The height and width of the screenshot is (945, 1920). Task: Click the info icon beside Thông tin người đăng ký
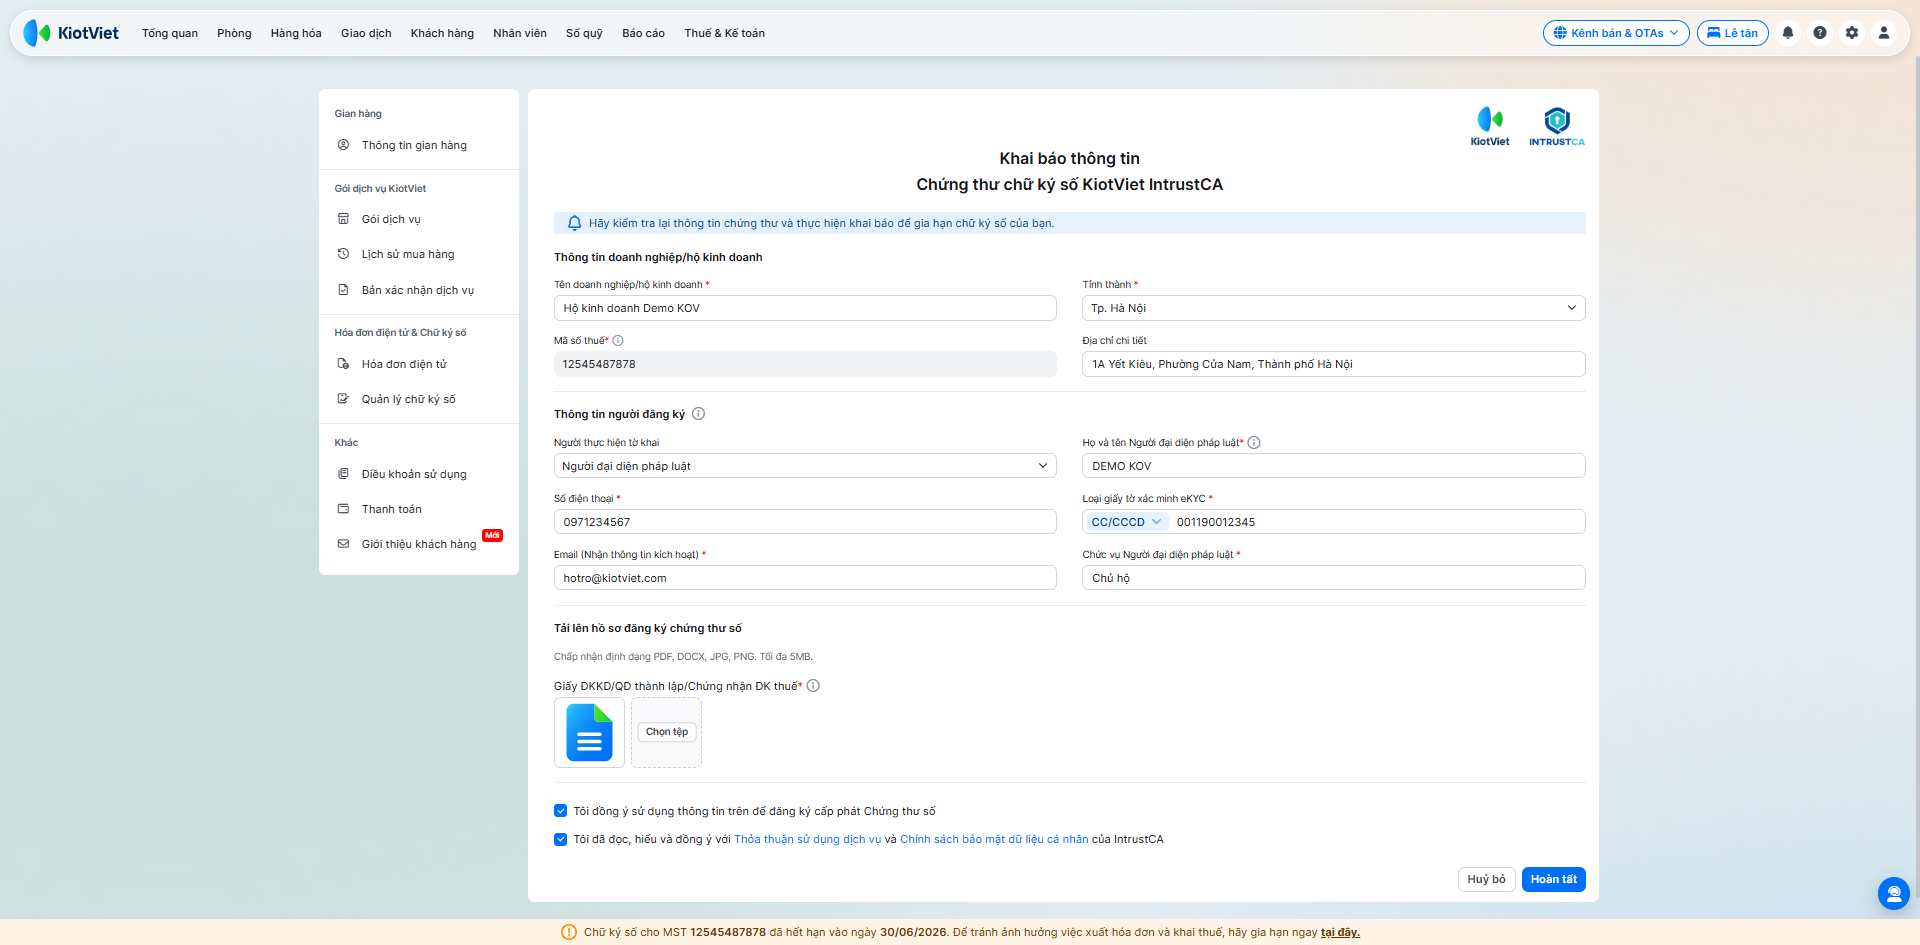pos(698,414)
